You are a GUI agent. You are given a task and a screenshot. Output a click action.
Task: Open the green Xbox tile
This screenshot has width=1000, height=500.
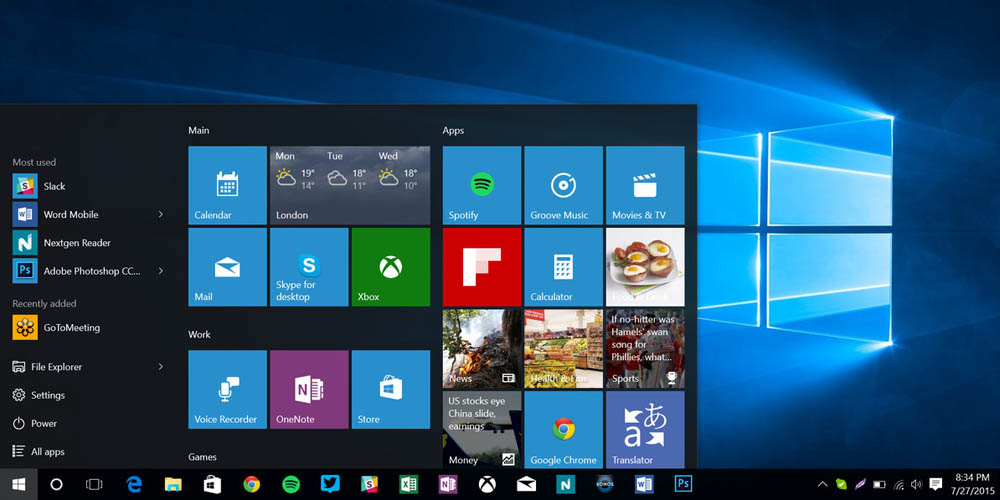(390, 267)
